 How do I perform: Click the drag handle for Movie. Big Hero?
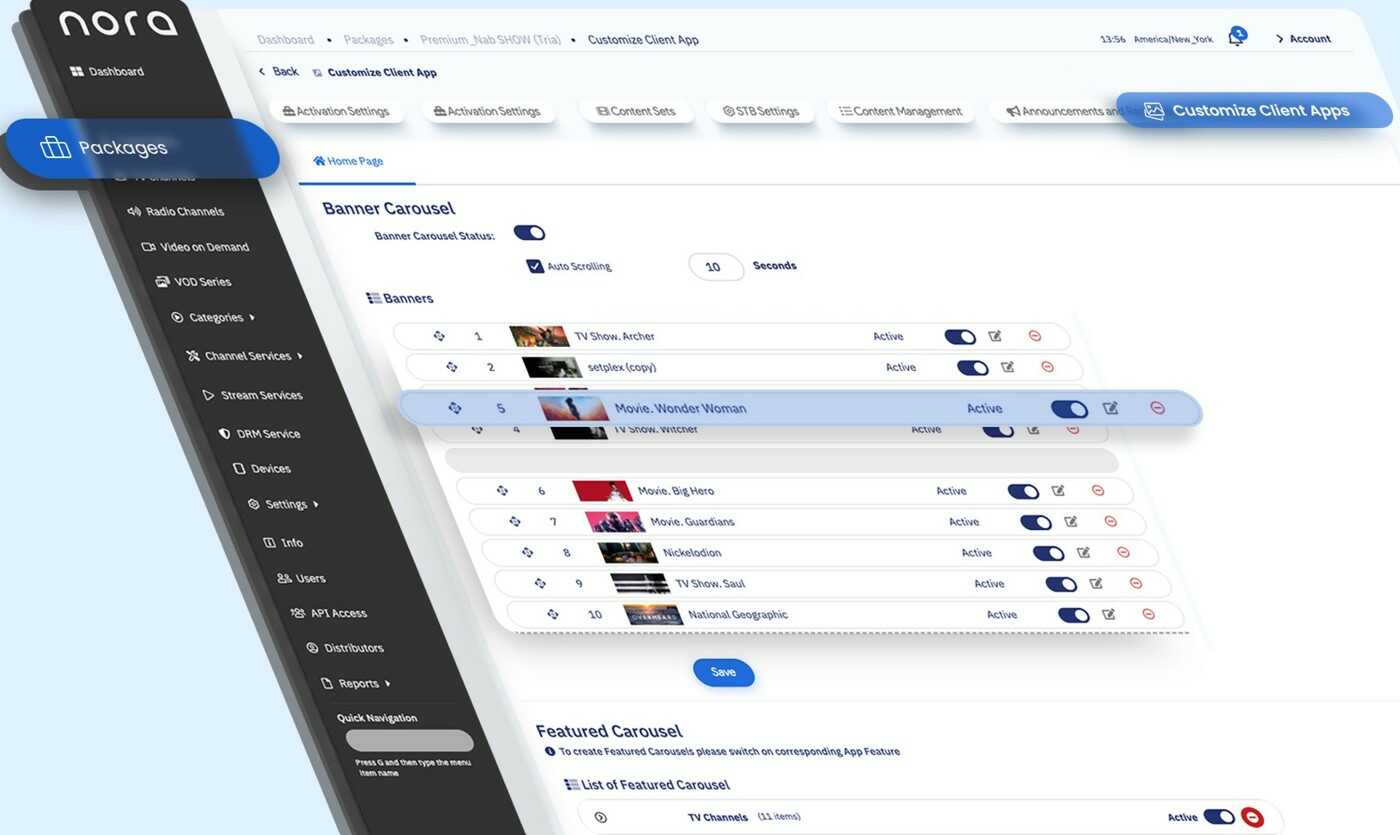pos(502,491)
